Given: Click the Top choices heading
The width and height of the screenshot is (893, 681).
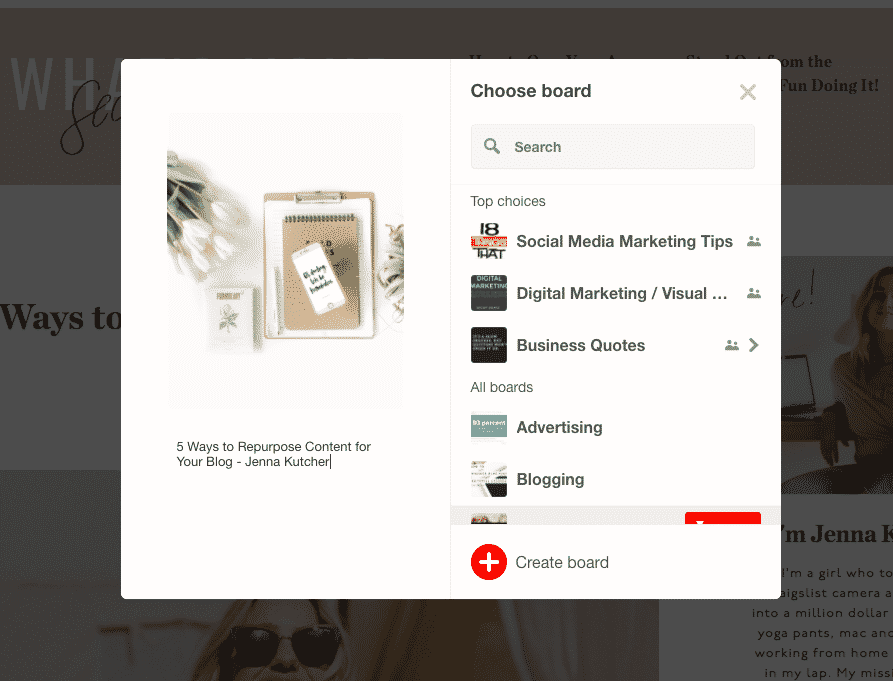Looking at the screenshot, I should pyautogui.click(x=508, y=201).
